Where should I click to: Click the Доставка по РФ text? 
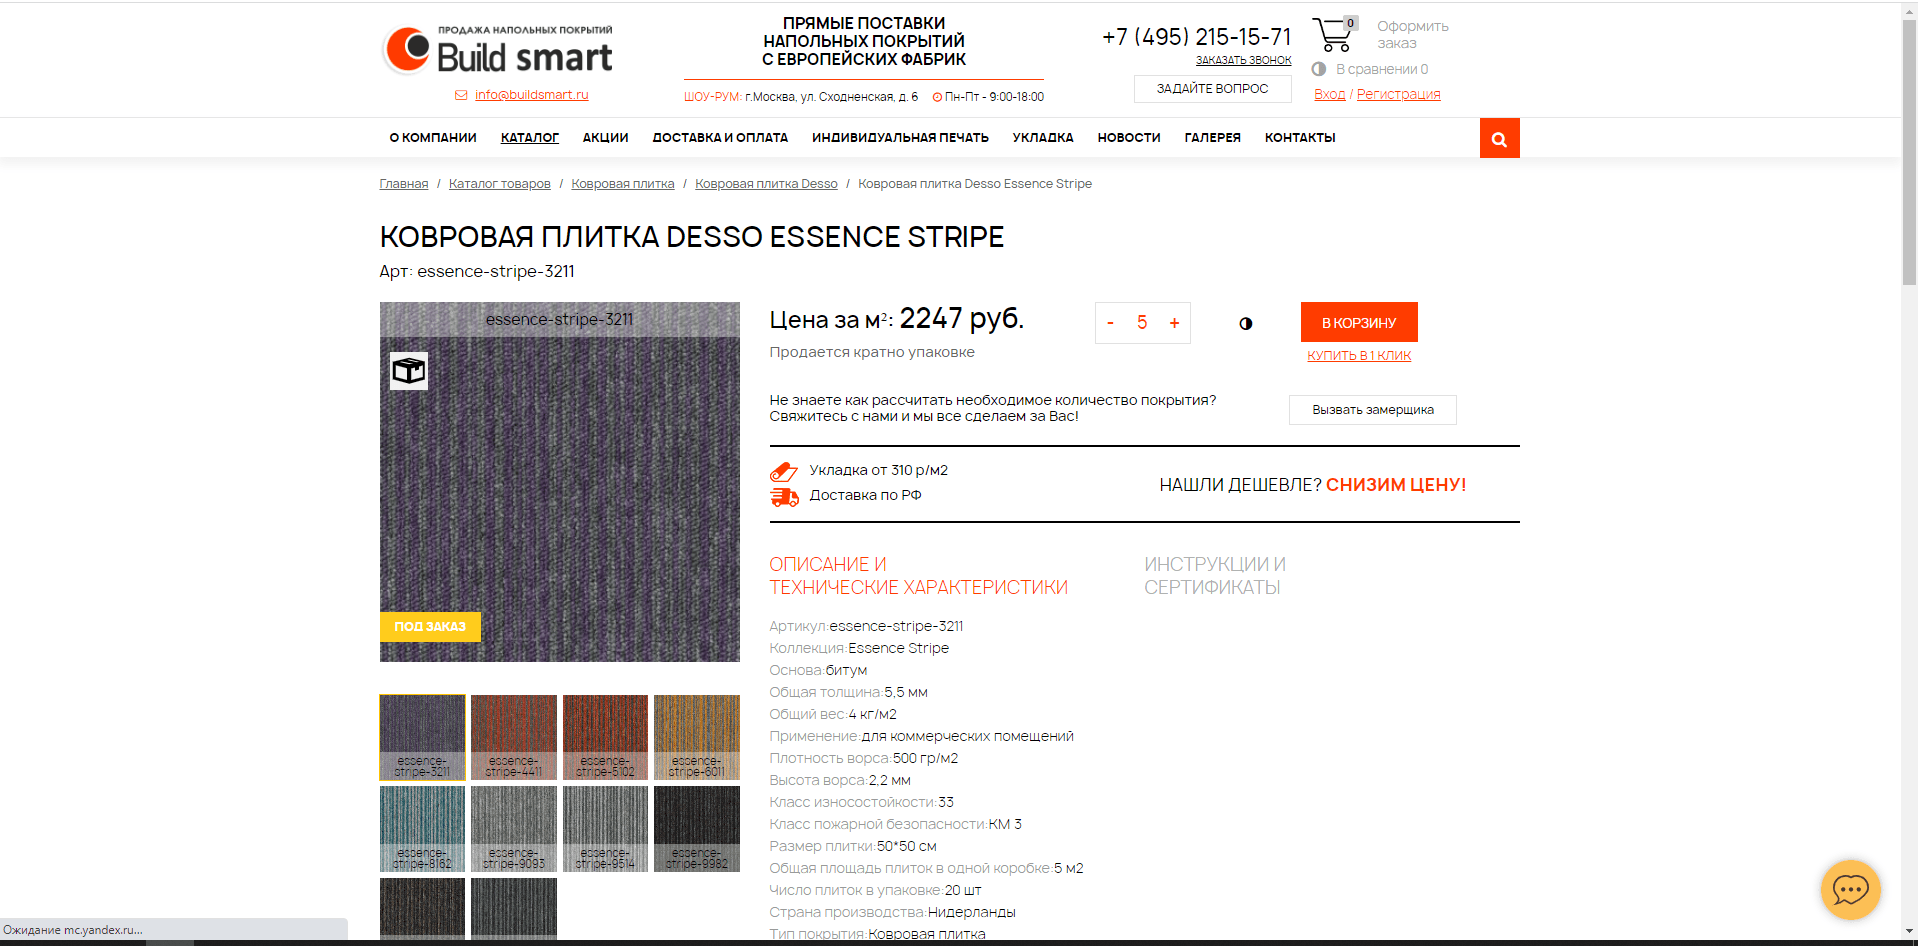865,495
